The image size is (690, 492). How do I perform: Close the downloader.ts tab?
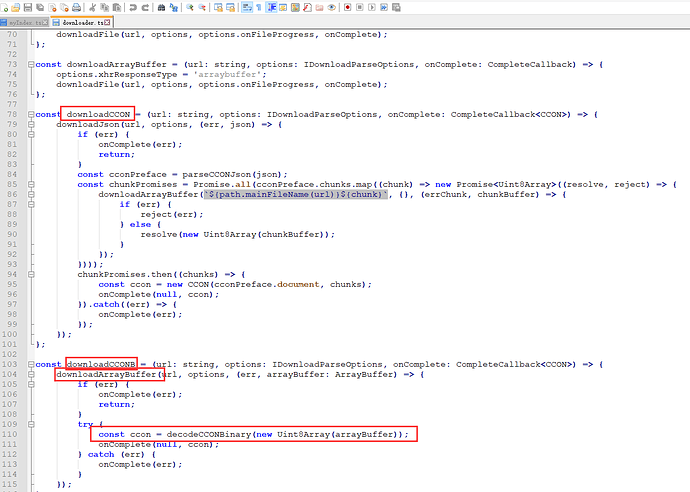(x=107, y=22)
